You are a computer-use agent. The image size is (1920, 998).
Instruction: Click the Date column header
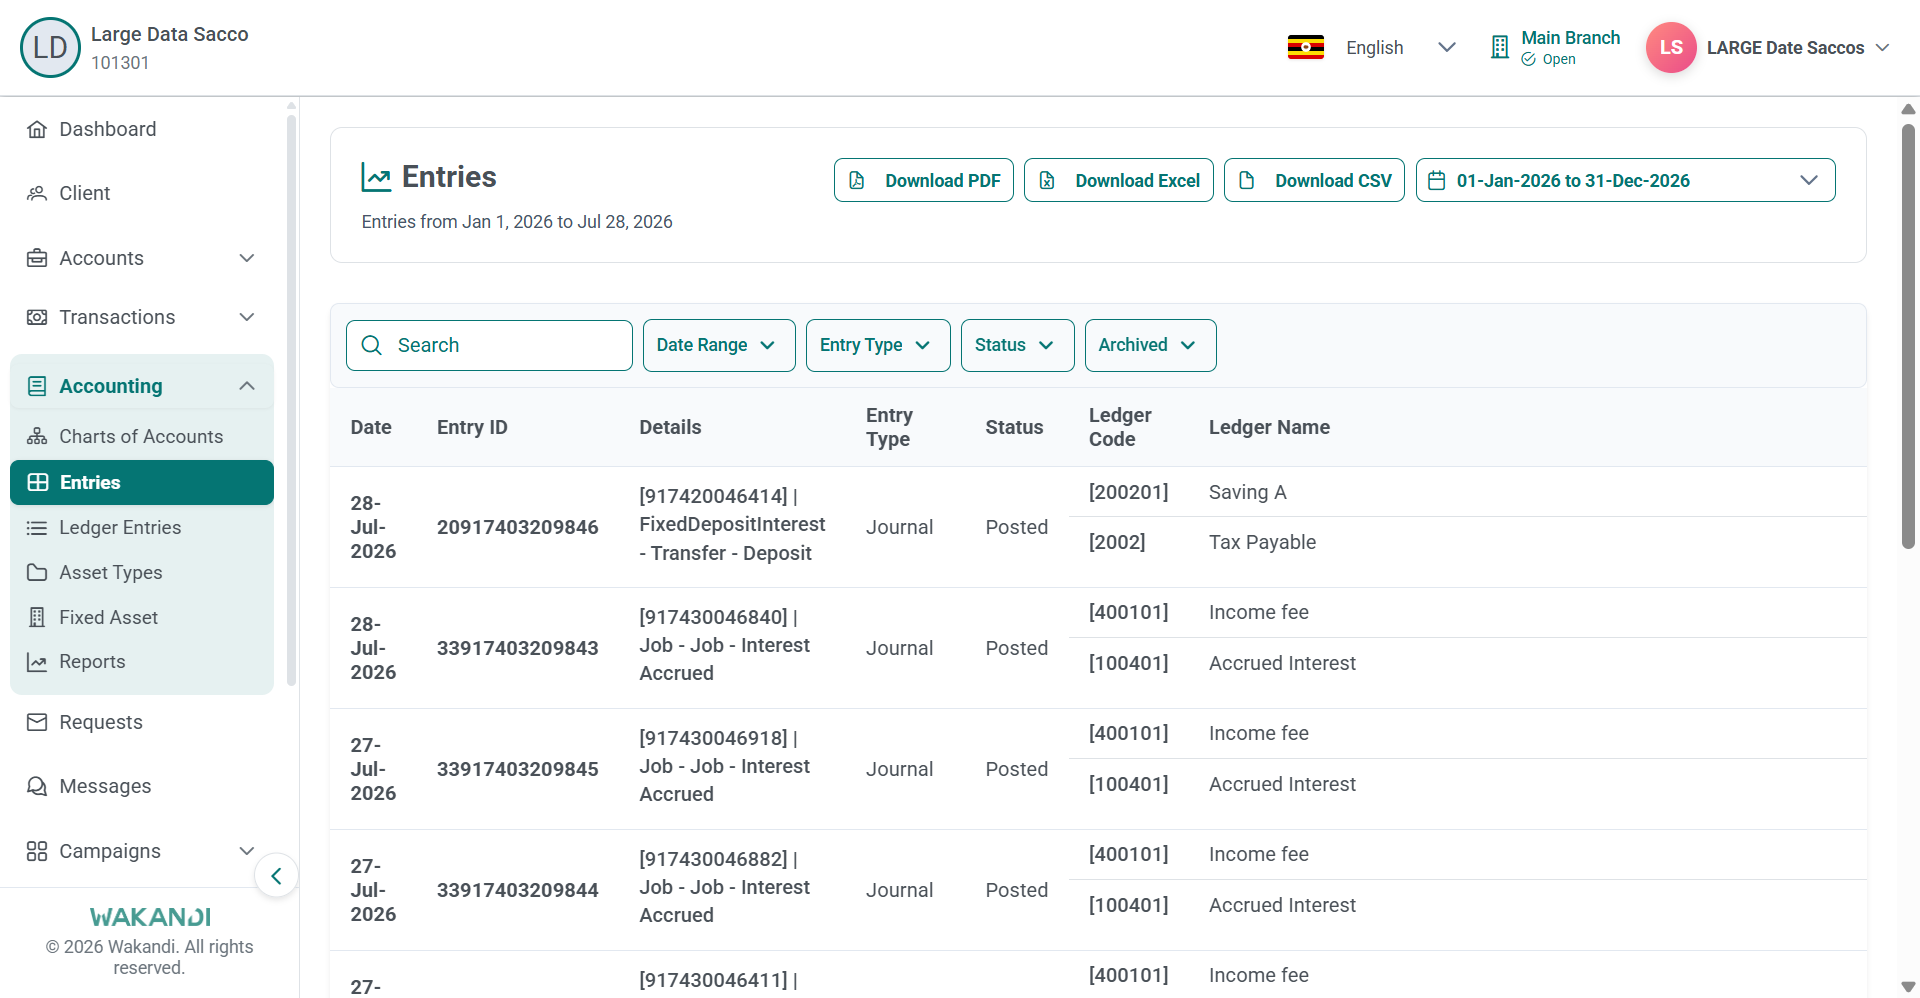pos(371,427)
